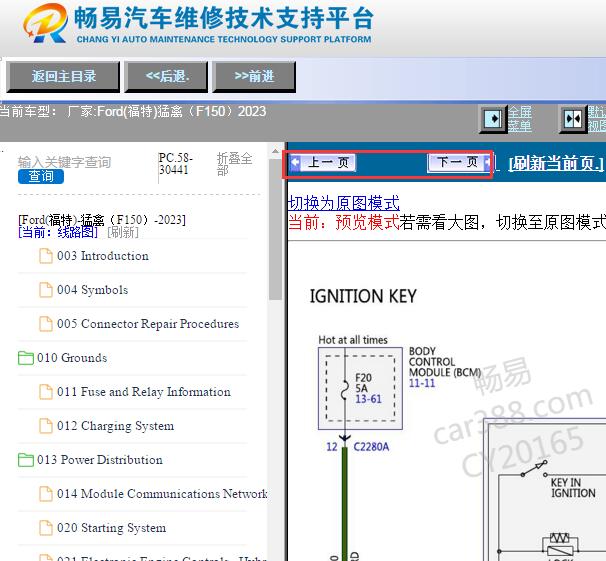The width and height of the screenshot is (606, 561).
Task: Open 020 Starting System document
Action: (x=112, y=528)
